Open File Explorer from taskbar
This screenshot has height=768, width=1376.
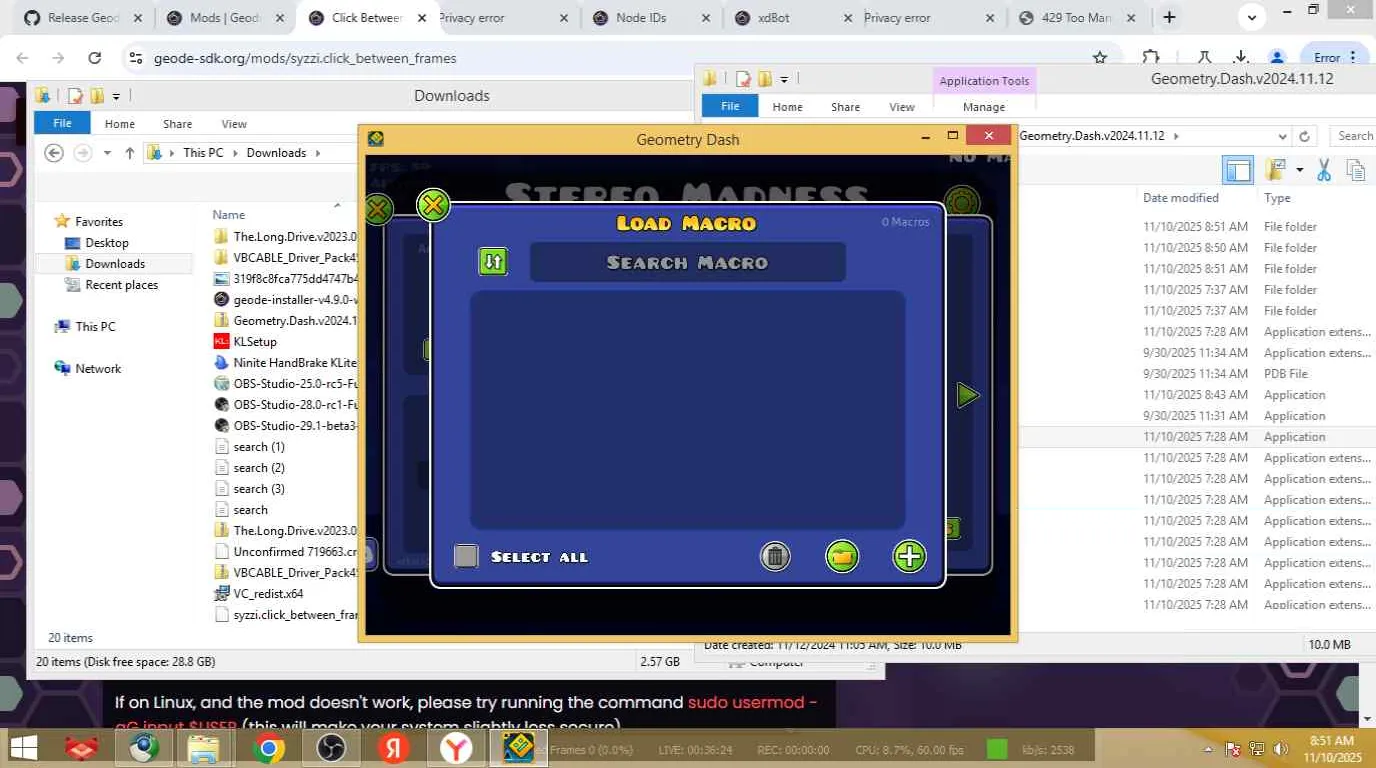[204, 748]
